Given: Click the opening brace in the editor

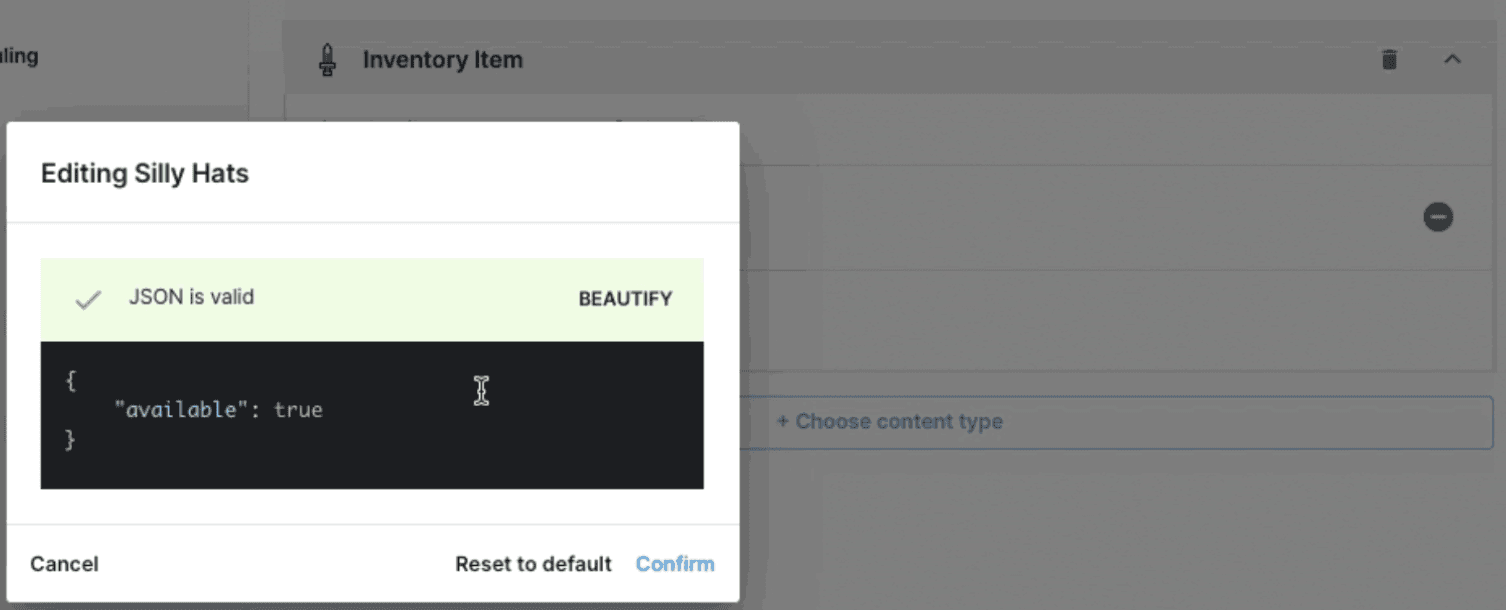Looking at the screenshot, I should (x=70, y=381).
